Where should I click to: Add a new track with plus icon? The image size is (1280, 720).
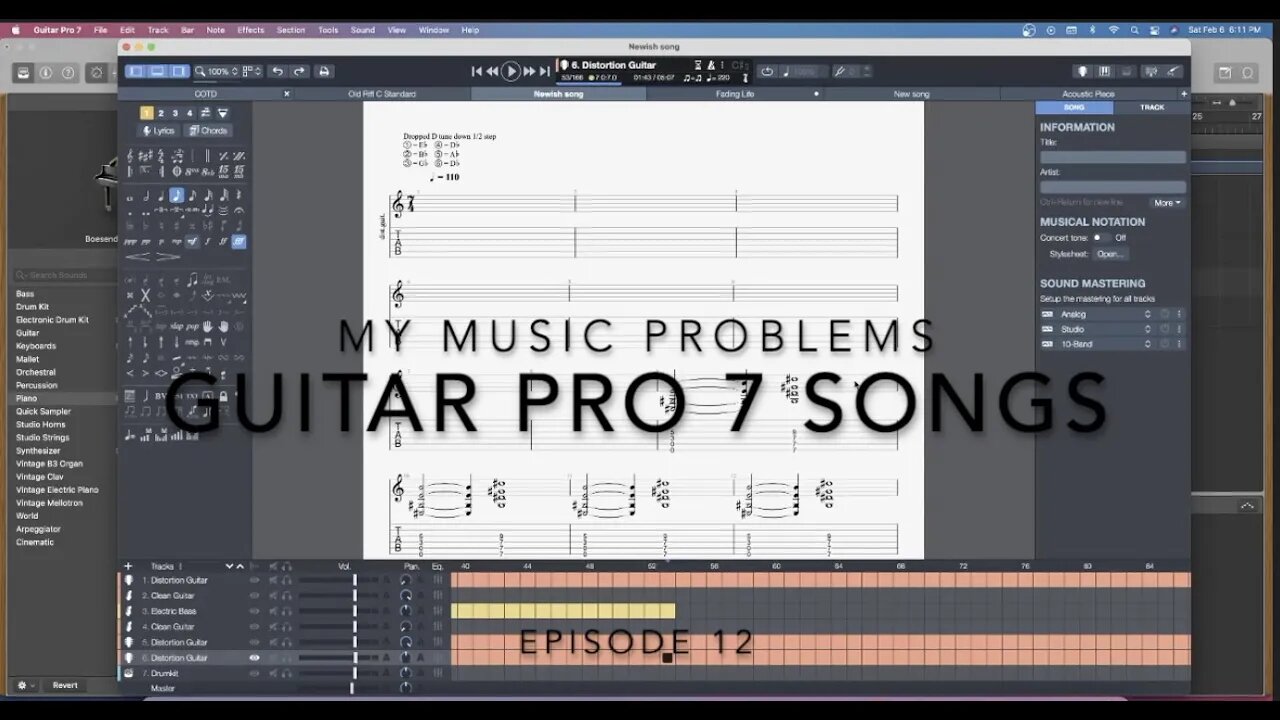[128, 566]
